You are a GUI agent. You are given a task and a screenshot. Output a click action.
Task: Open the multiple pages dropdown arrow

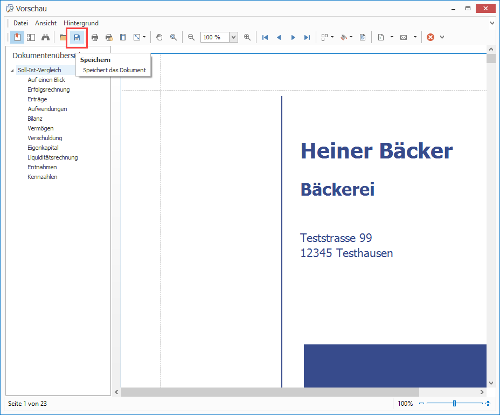point(332,37)
